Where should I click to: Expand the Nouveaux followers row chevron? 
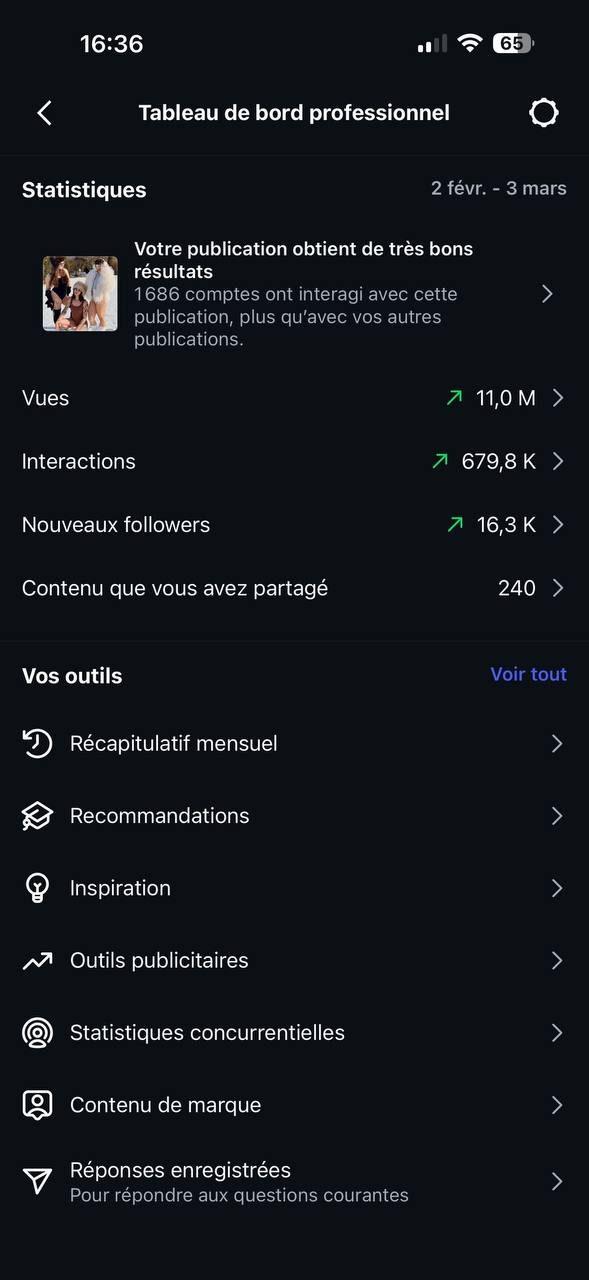tap(559, 524)
